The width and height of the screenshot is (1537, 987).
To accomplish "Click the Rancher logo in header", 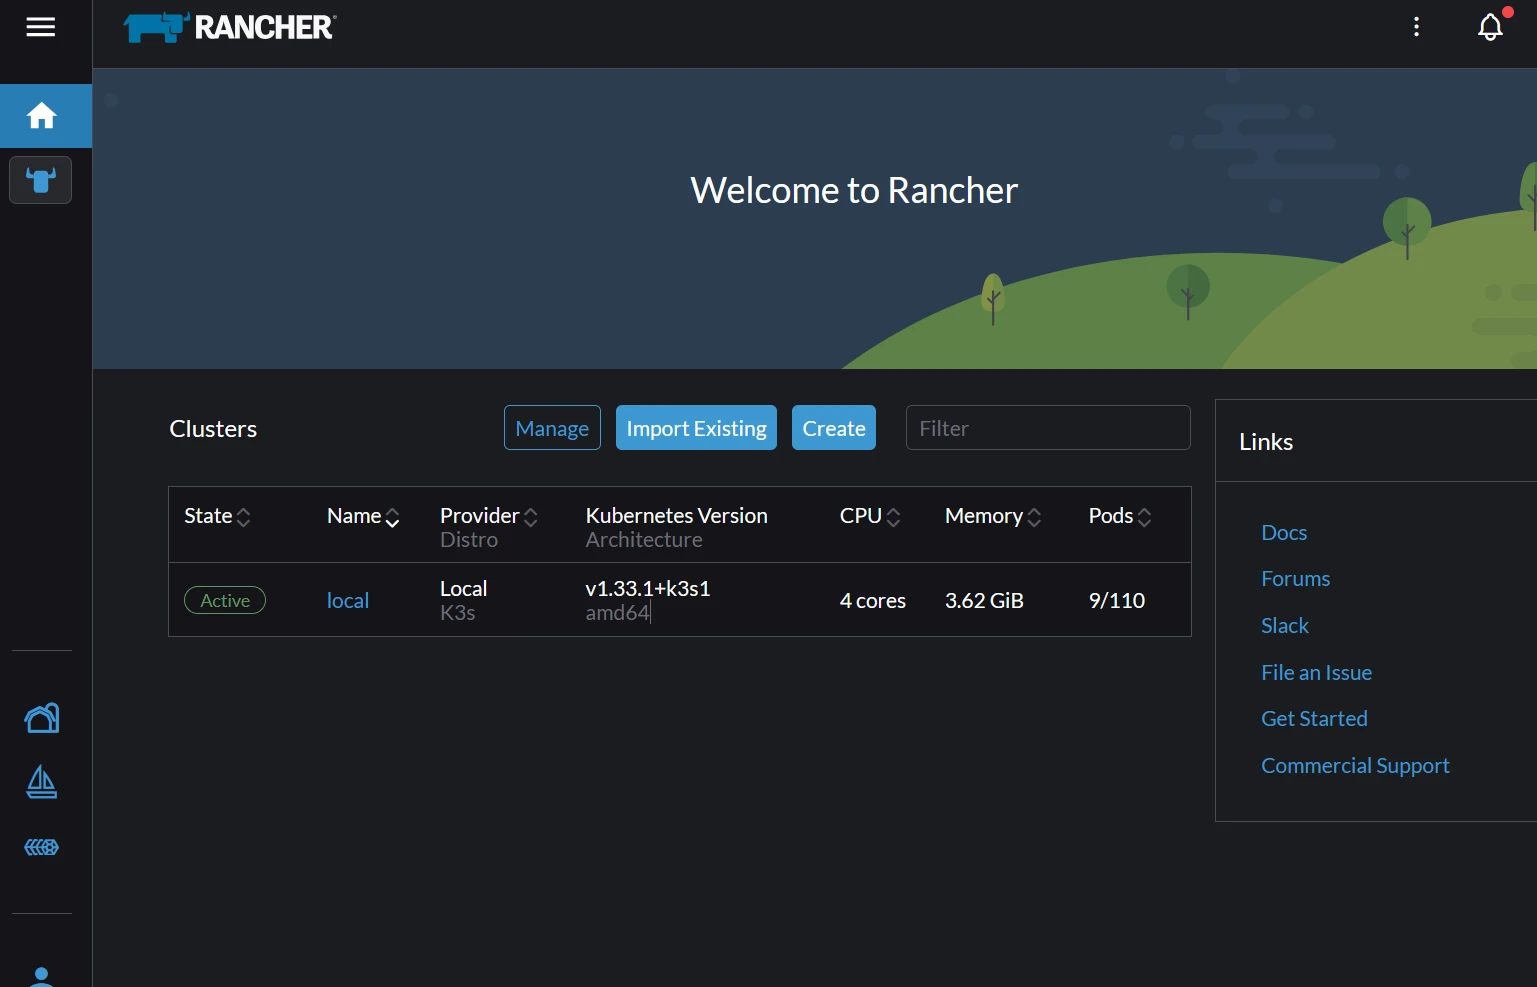I will [230, 27].
